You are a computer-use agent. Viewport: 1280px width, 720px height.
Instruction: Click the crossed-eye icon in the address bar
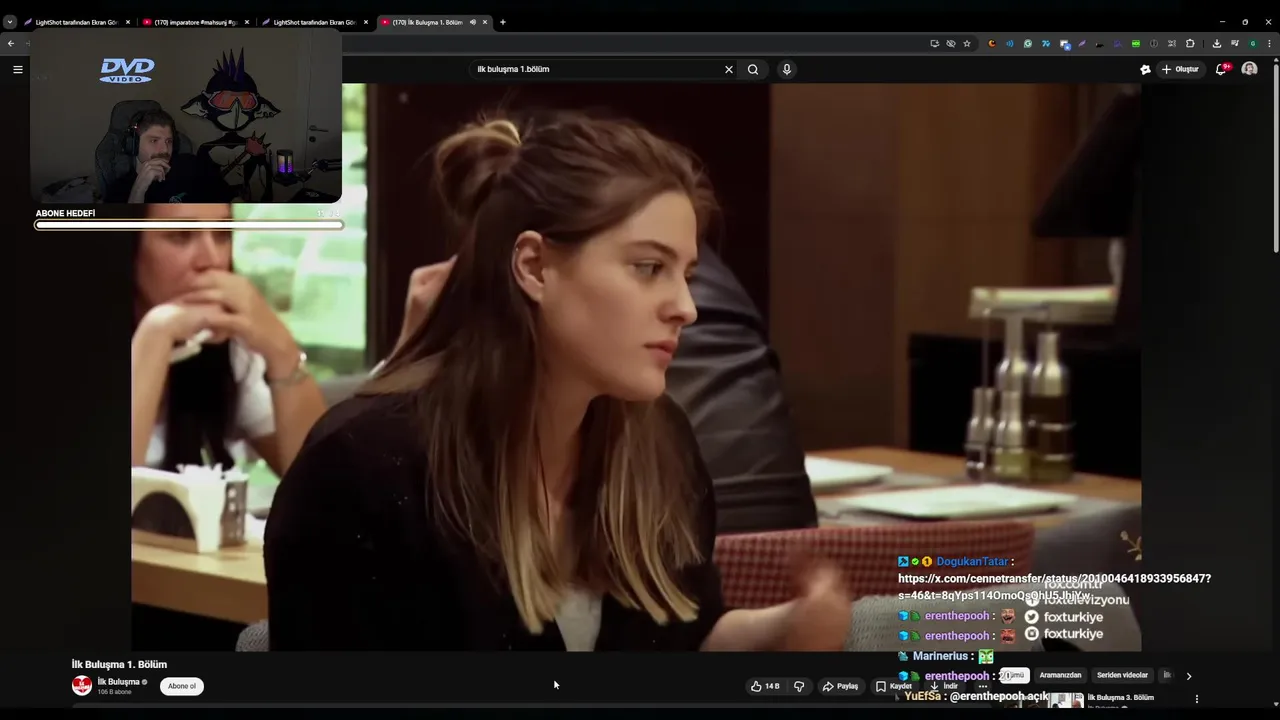(951, 43)
